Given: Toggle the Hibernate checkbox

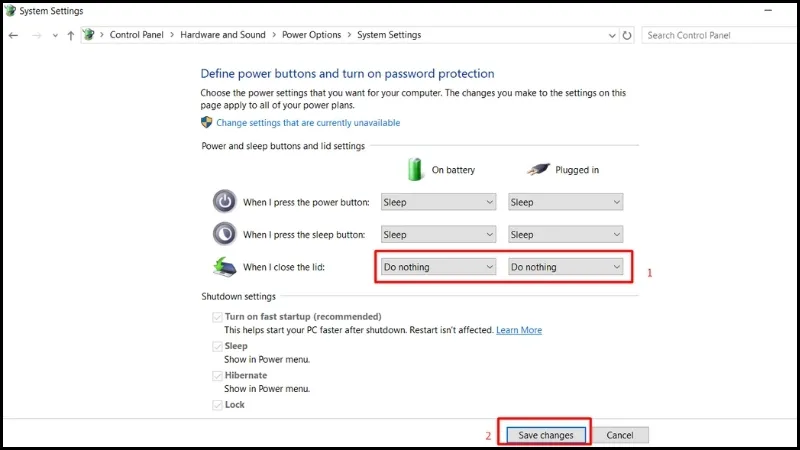Looking at the screenshot, I should (216, 376).
